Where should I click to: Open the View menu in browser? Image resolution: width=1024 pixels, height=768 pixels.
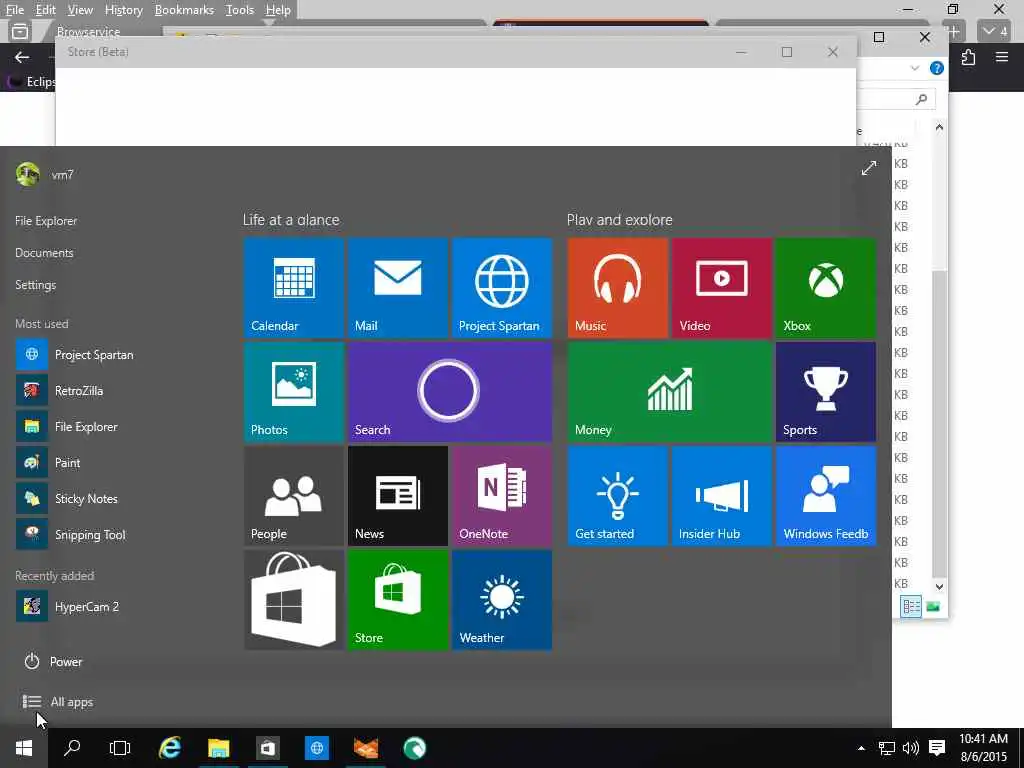tap(80, 10)
